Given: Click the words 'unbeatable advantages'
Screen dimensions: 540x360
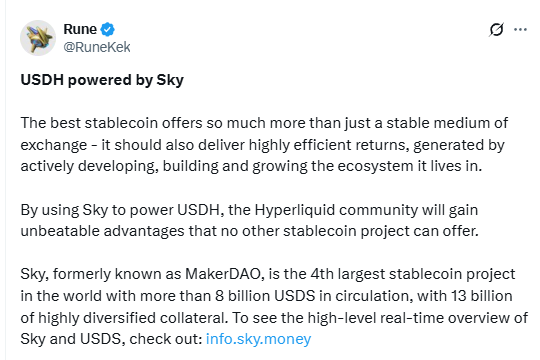Looking at the screenshot, I should pyautogui.click(x=103, y=231).
